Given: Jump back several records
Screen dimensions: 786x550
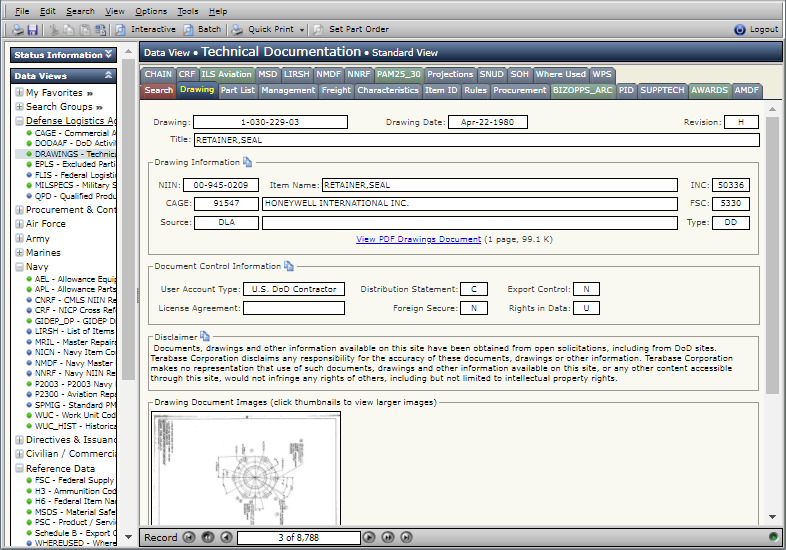Looking at the screenshot, I should (x=208, y=537).
